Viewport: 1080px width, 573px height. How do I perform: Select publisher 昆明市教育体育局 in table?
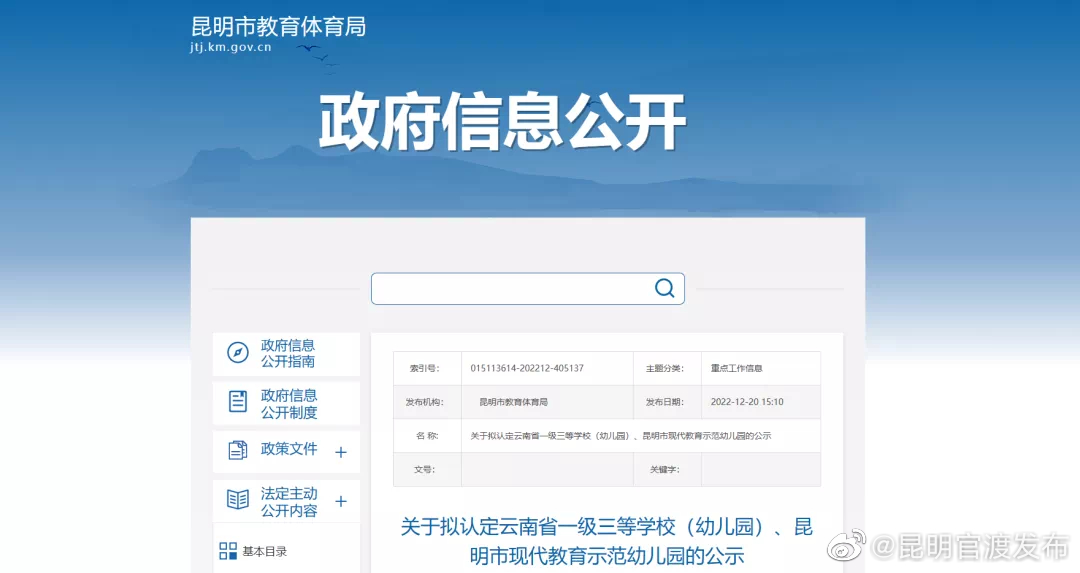pos(513,402)
